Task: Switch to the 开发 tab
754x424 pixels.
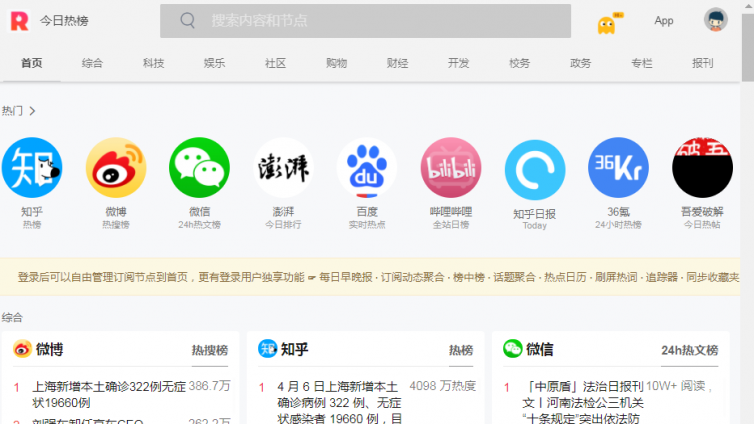Action: (459, 63)
